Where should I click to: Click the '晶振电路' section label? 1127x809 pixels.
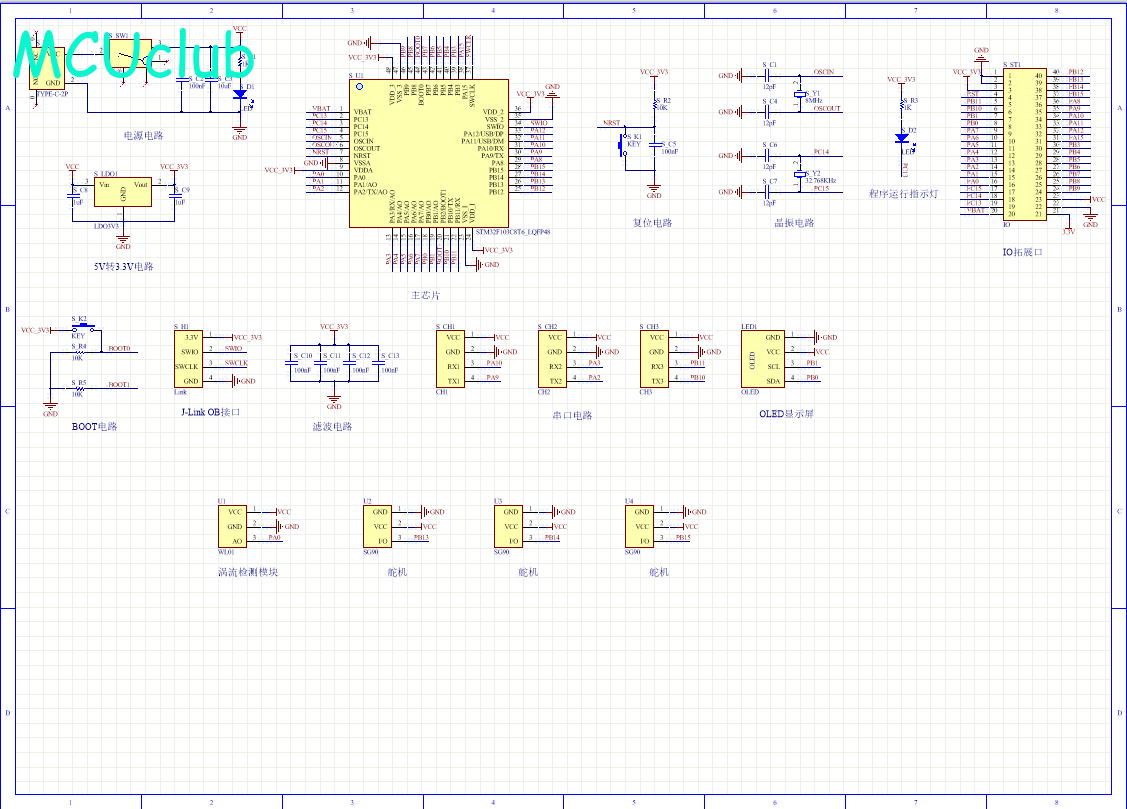click(x=794, y=223)
